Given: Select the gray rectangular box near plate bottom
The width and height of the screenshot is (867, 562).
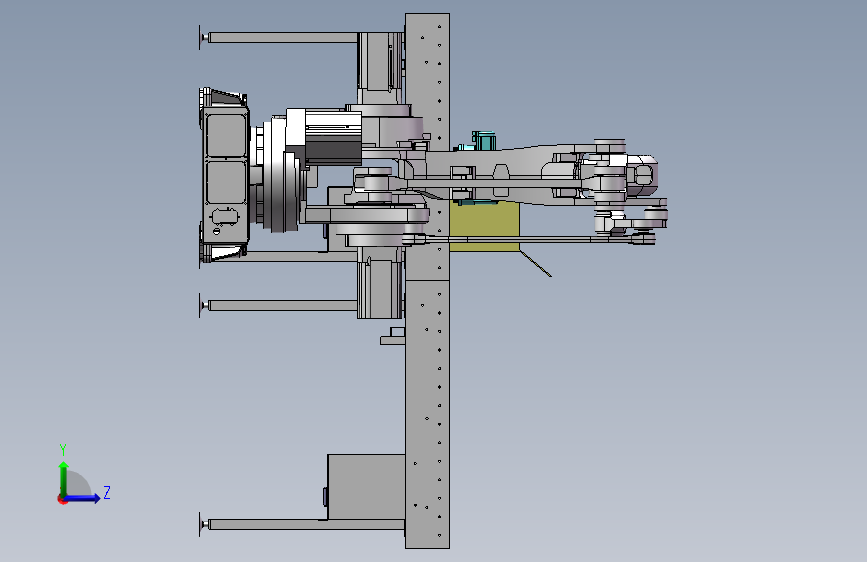Looking at the screenshot, I should pyautogui.click(x=366, y=487).
